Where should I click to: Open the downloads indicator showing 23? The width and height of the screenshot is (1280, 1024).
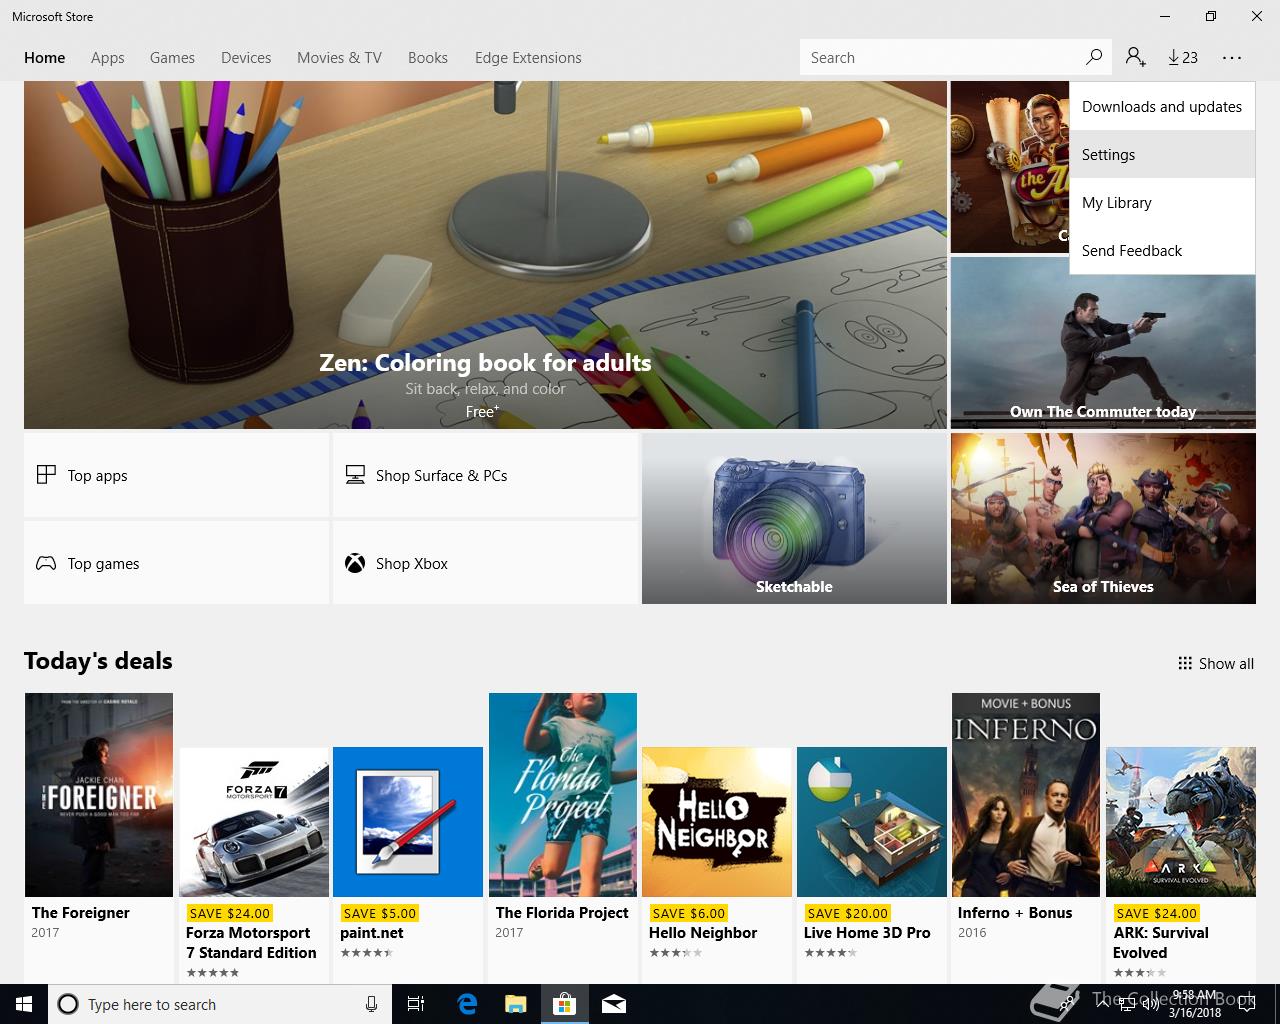tap(1183, 57)
